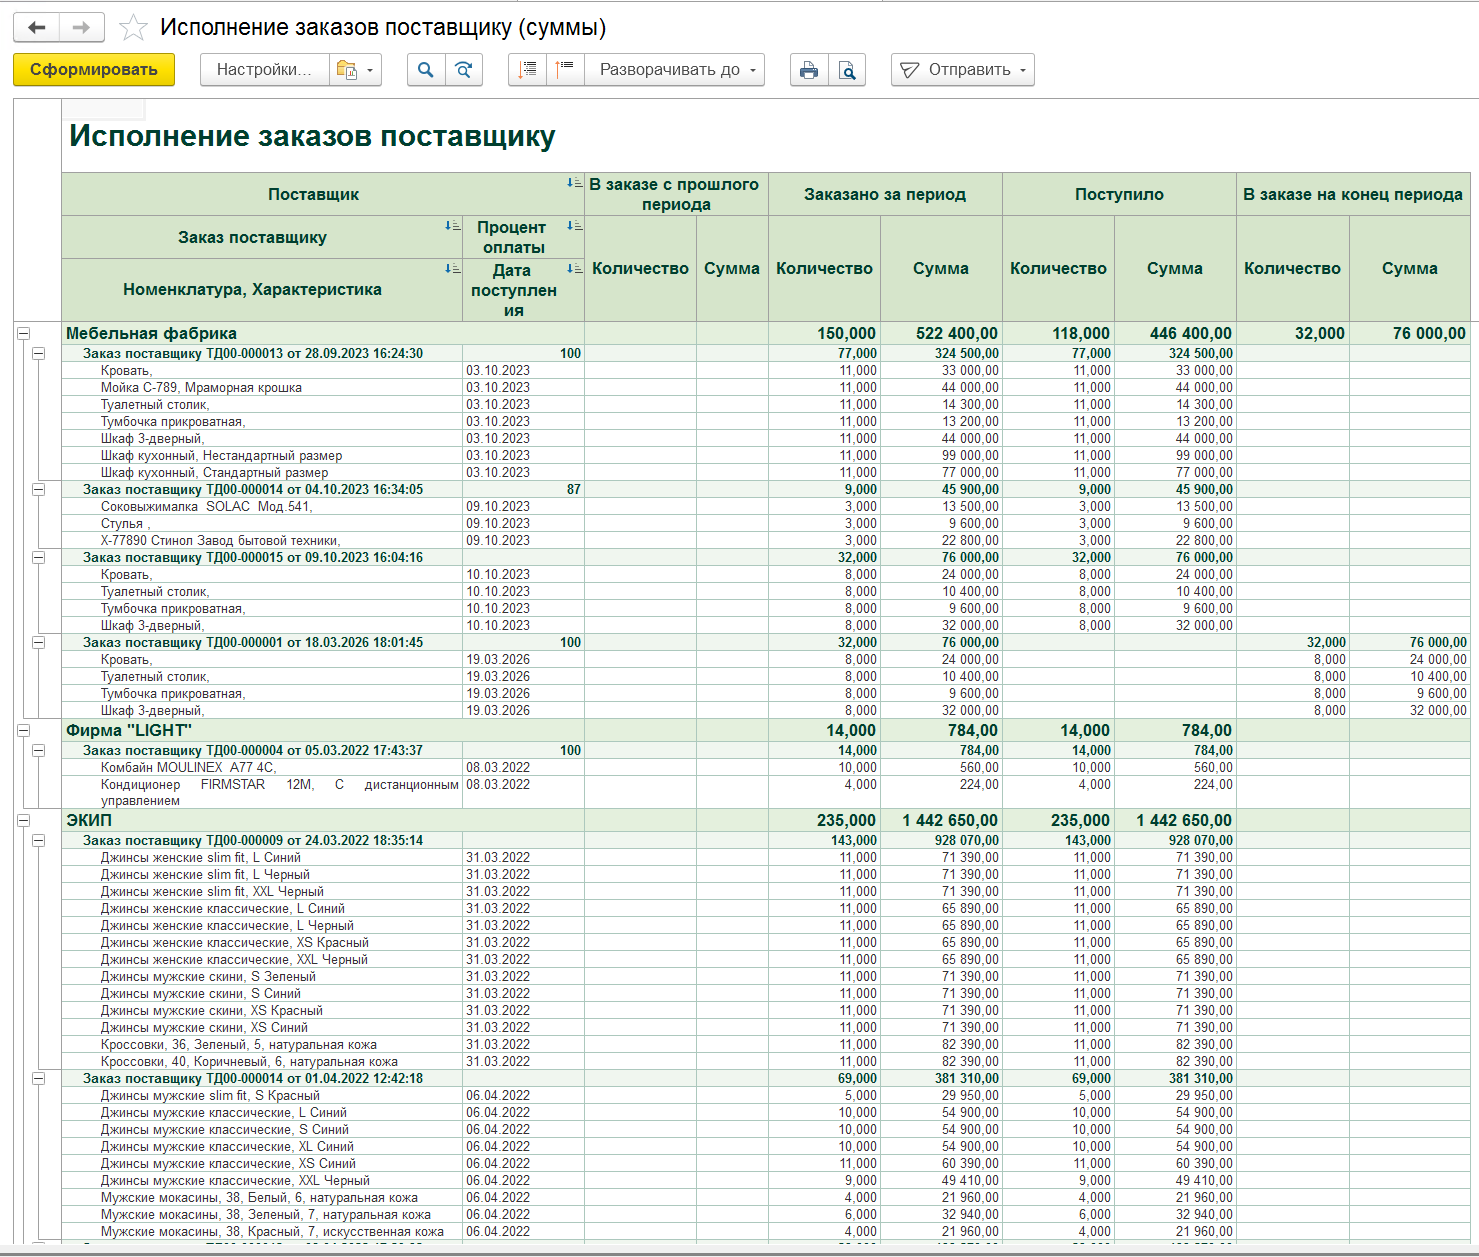Click the report title Исполнение заказов поставщику
1479x1257 pixels.
[x=312, y=136]
